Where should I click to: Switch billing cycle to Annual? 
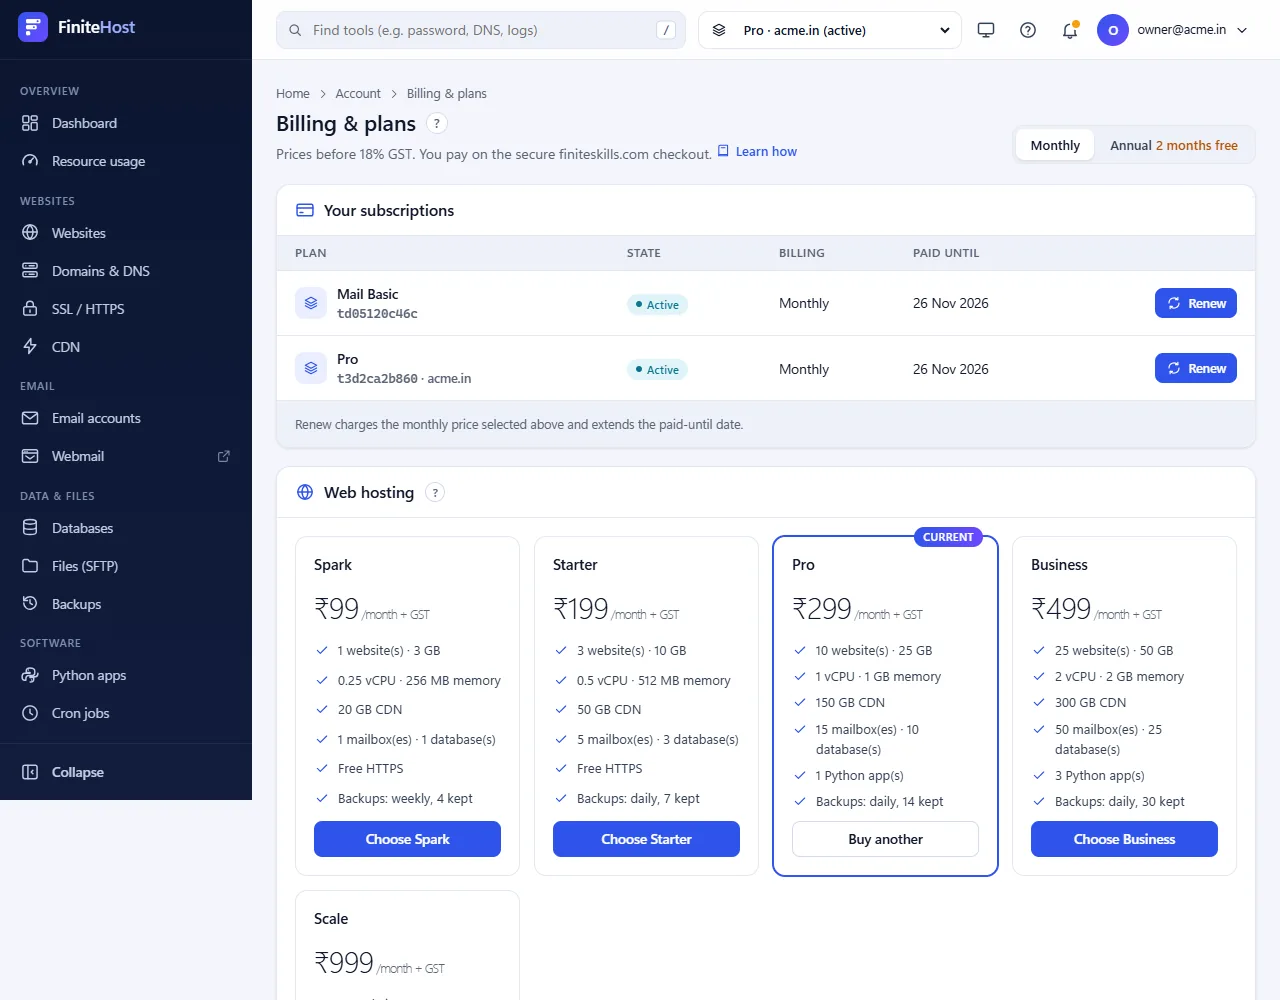(x=1174, y=145)
